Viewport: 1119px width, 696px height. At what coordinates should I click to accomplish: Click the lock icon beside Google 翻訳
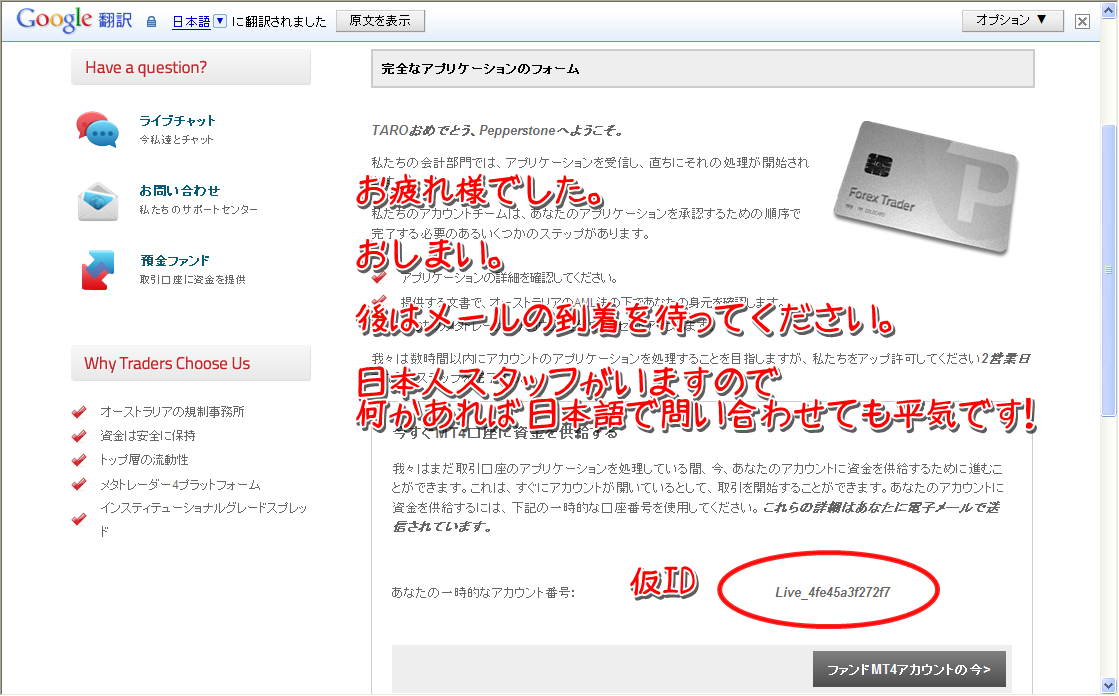pos(151,22)
